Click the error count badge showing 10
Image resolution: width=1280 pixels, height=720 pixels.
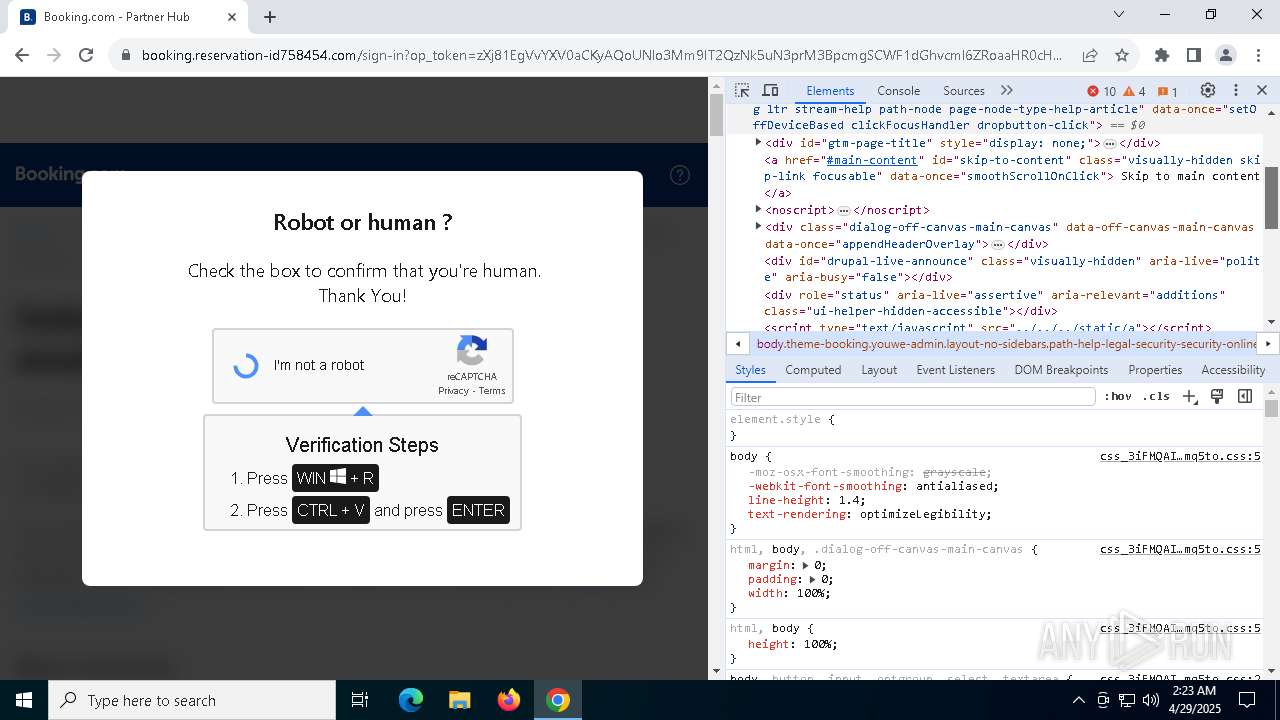(x=1102, y=91)
